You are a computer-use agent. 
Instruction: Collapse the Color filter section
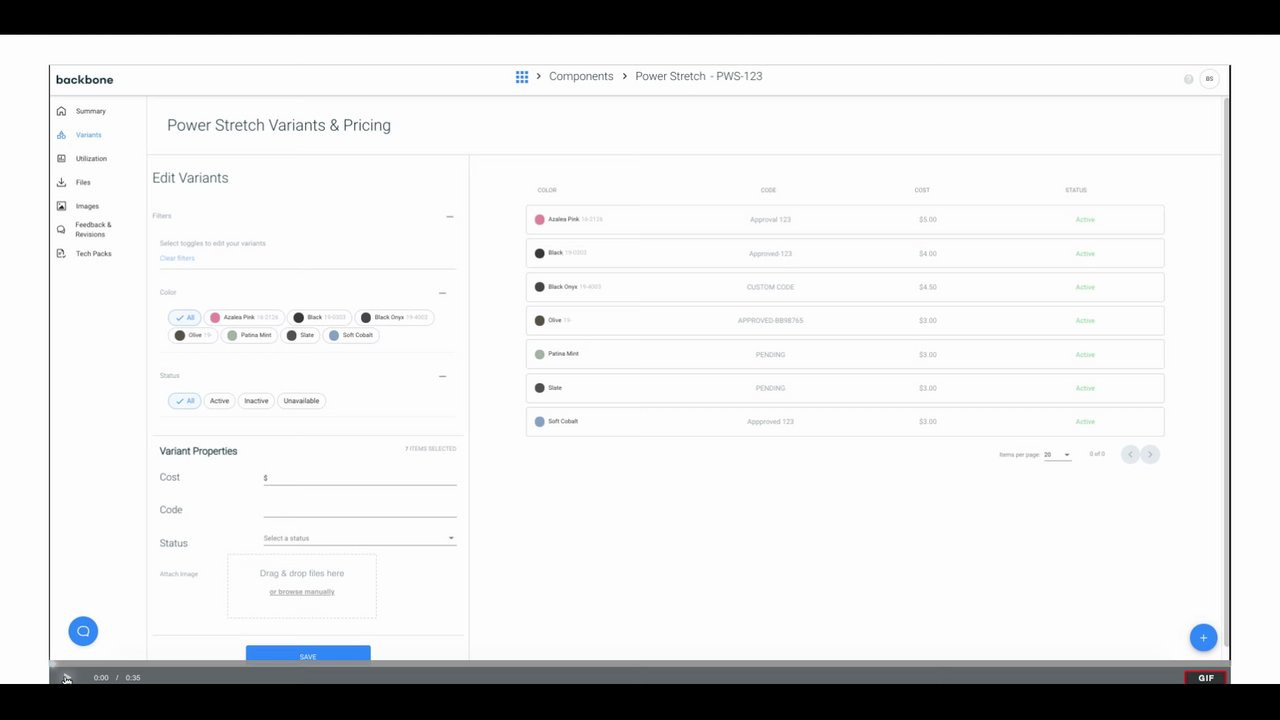coord(442,293)
